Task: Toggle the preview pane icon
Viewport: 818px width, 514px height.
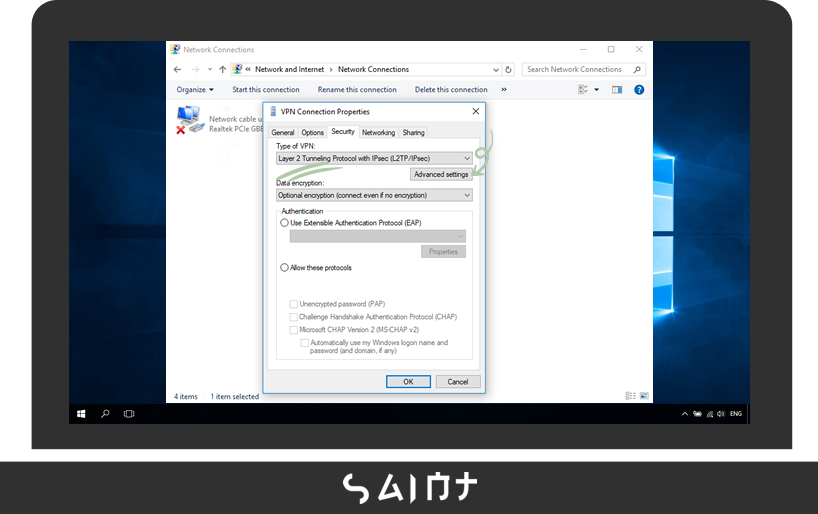Action: click(x=617, y=89)
